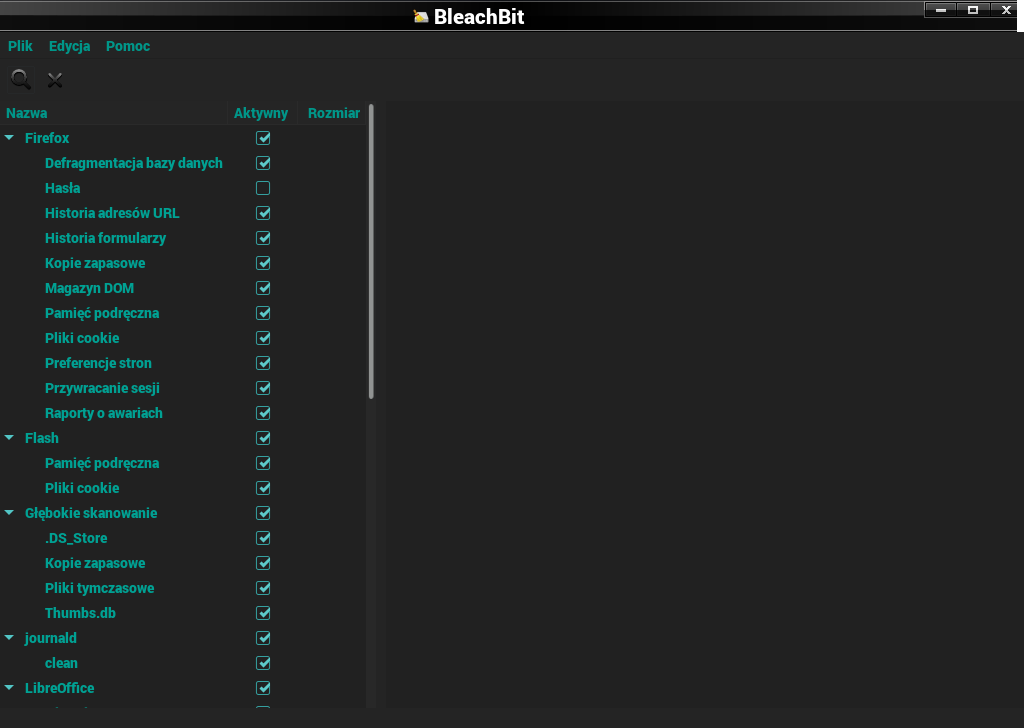Click the magnifier Preview toolbar icon
The width and height of the screenshot is (1024, 728).
(x=20, y=80)
